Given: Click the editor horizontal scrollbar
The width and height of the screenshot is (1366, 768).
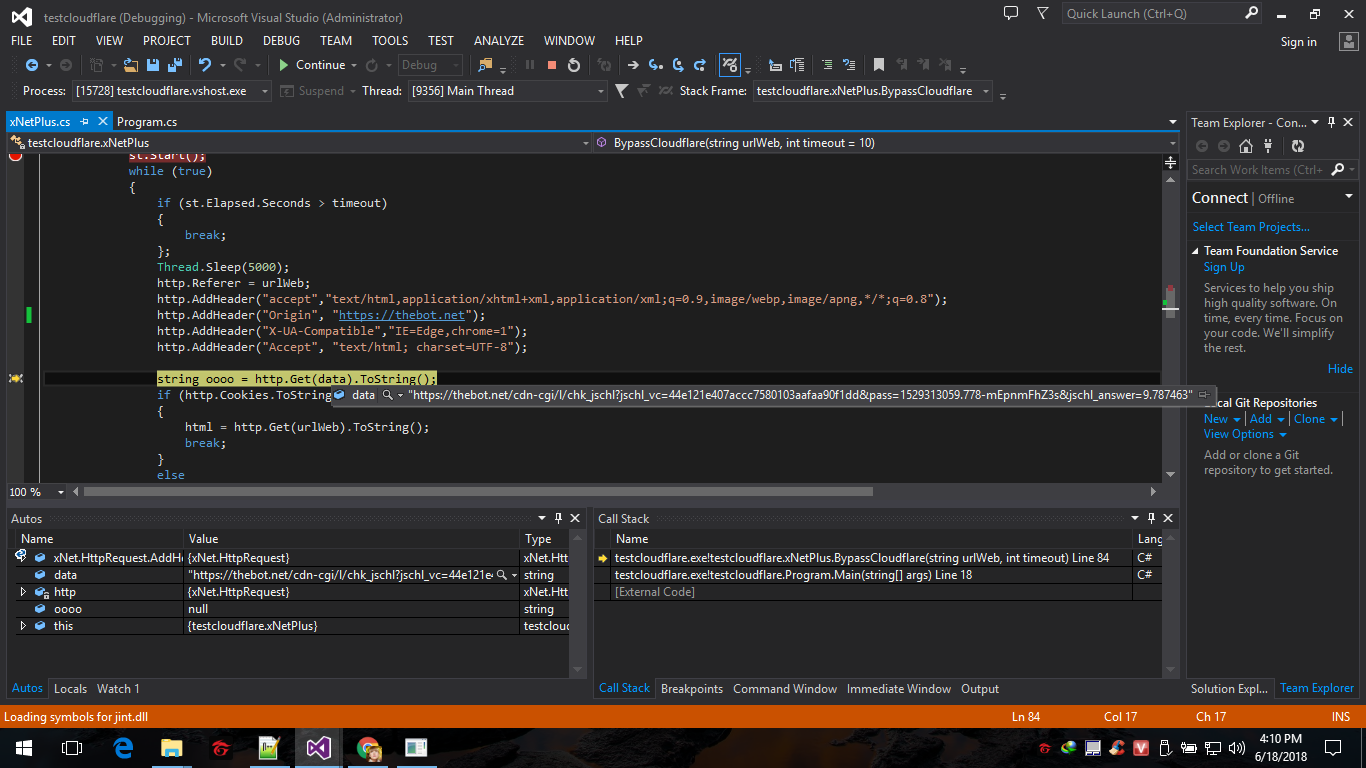Looking at the screenshot, I should pos(478,492).
